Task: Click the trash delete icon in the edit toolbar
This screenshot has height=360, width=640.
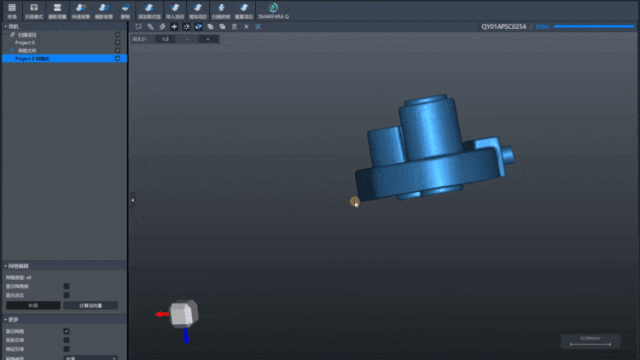Action: 234,27
